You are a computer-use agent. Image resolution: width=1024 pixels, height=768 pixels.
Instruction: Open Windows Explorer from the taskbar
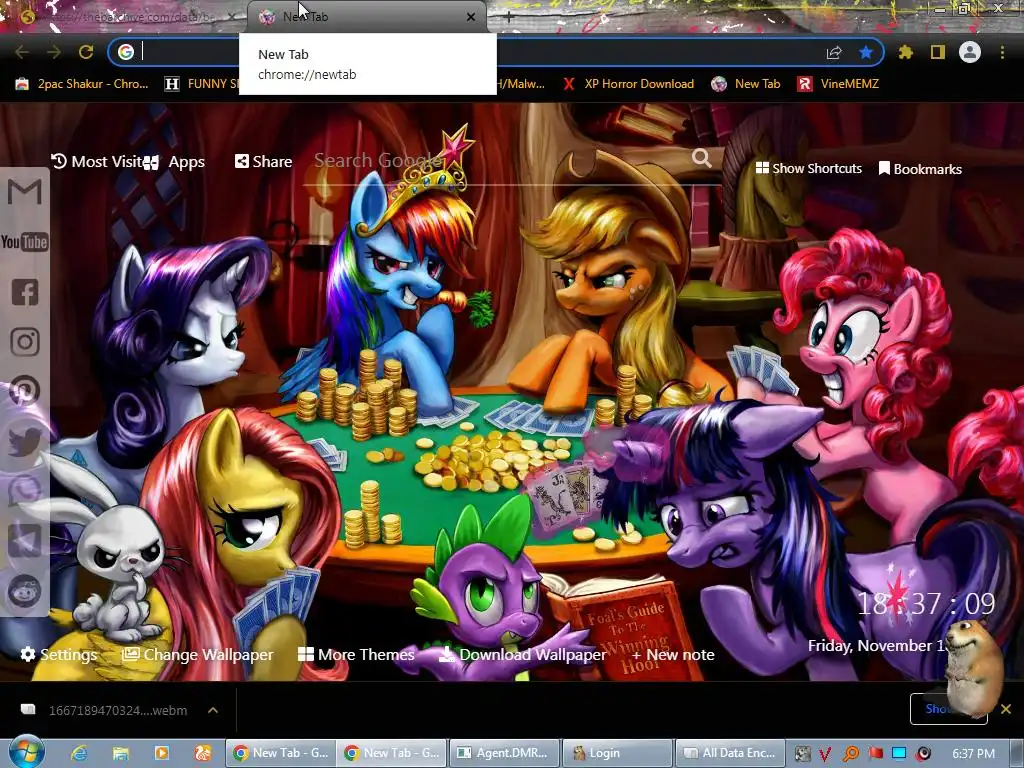121,753
